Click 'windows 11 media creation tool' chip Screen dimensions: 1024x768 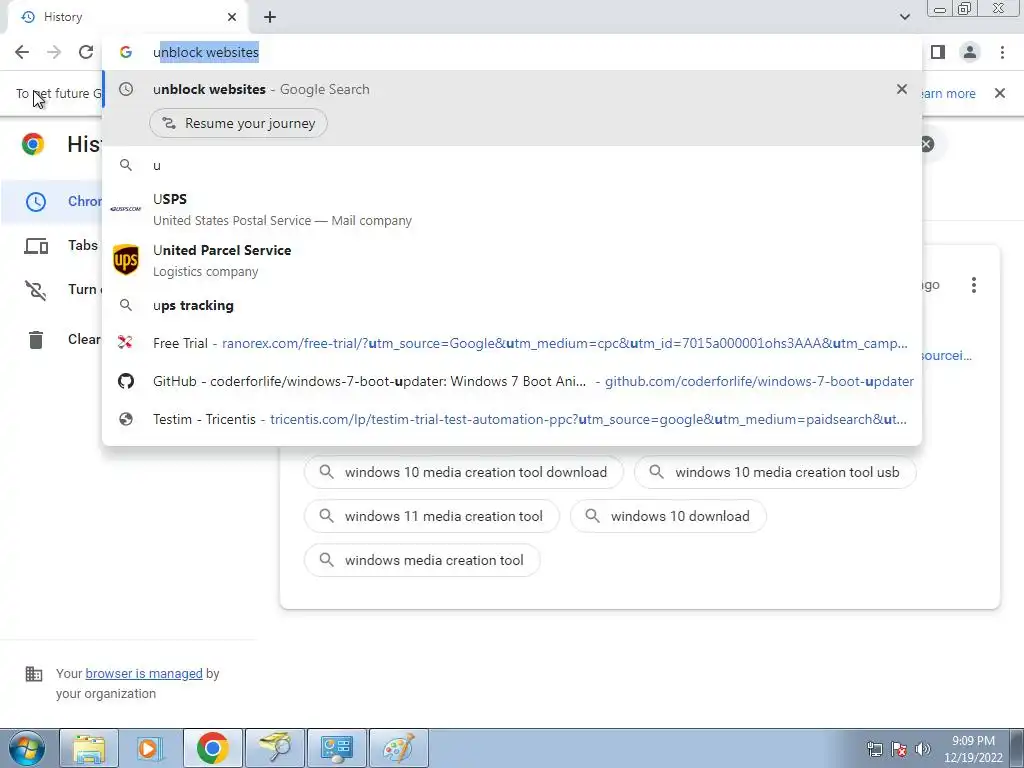point(432,517)
